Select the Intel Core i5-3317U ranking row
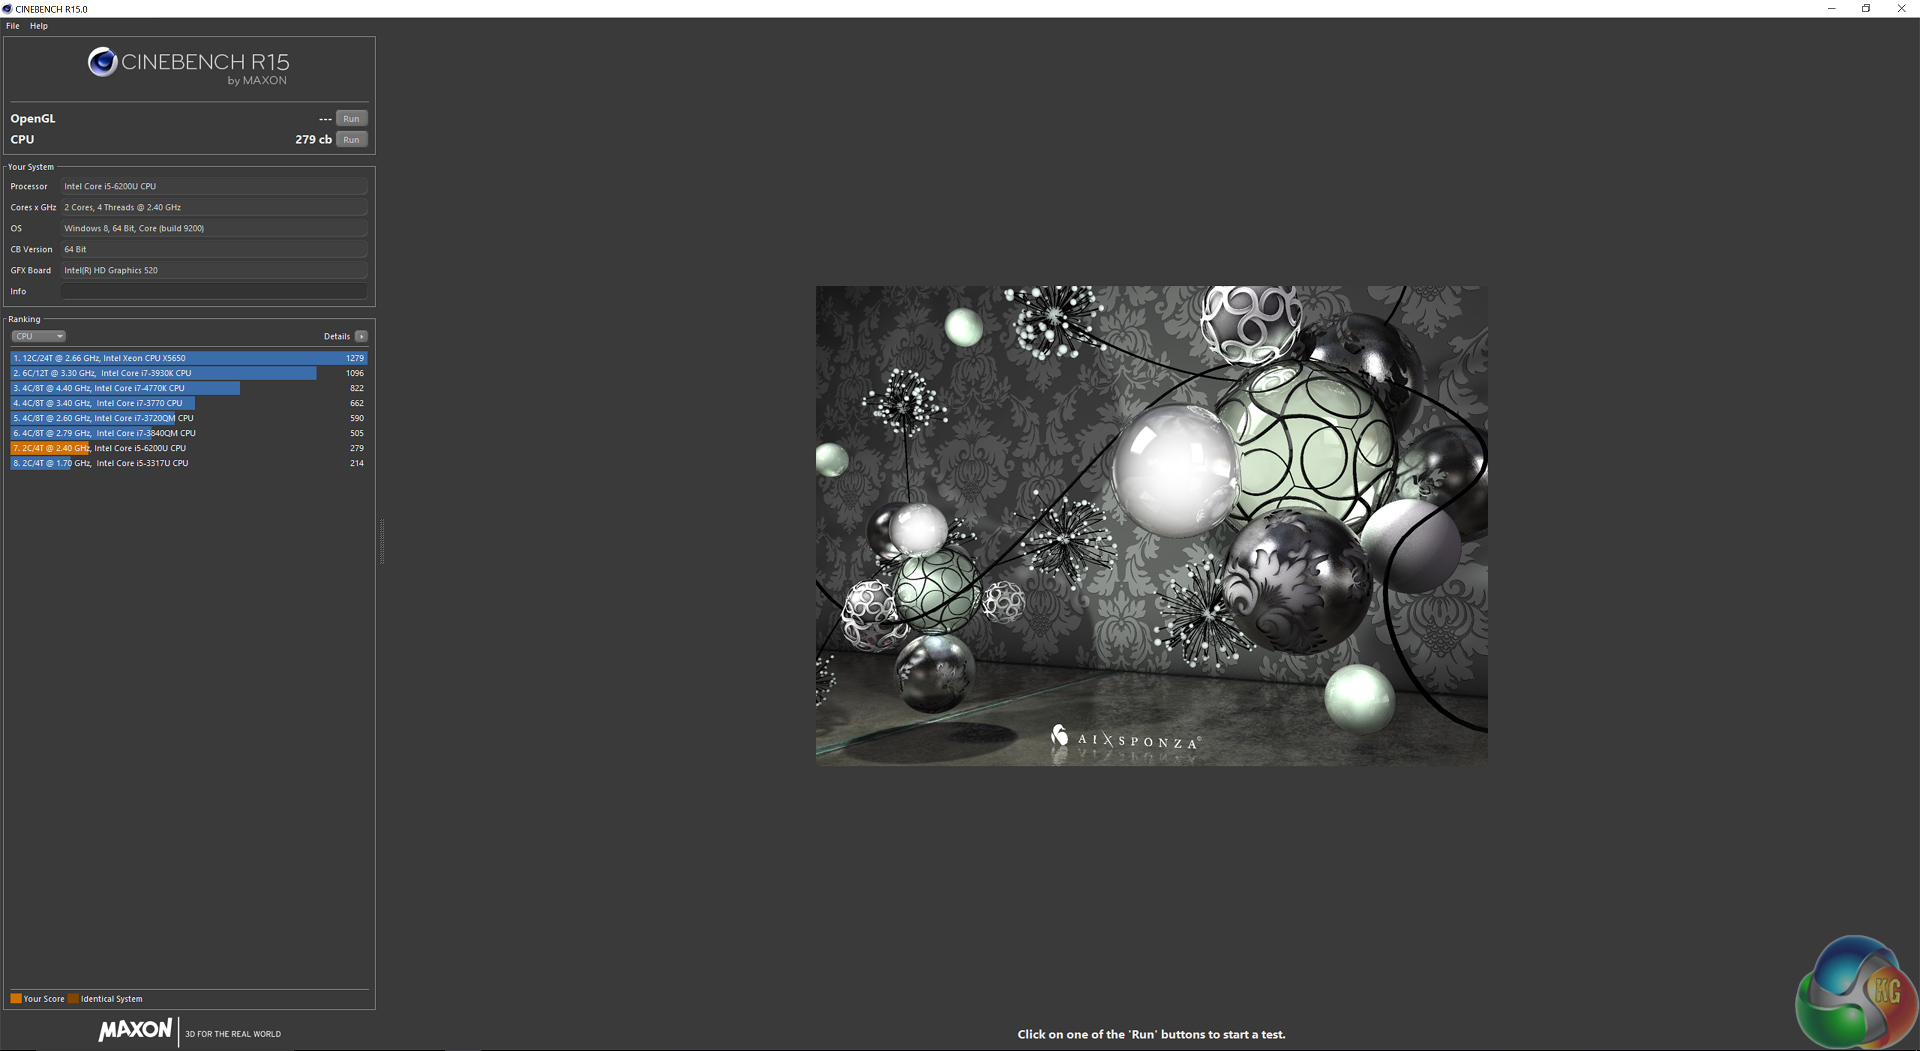 [x=189, y=463]
